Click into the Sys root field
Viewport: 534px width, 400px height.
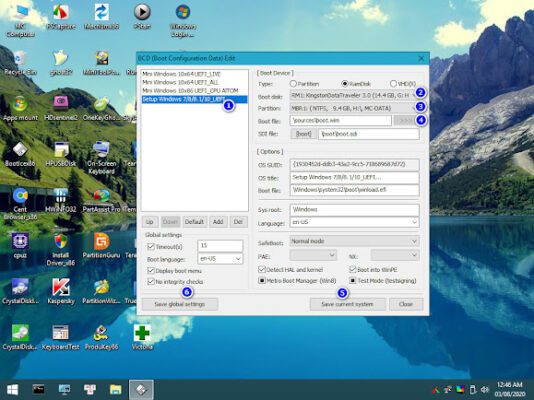pyautogui.click(x=354, y=210)
